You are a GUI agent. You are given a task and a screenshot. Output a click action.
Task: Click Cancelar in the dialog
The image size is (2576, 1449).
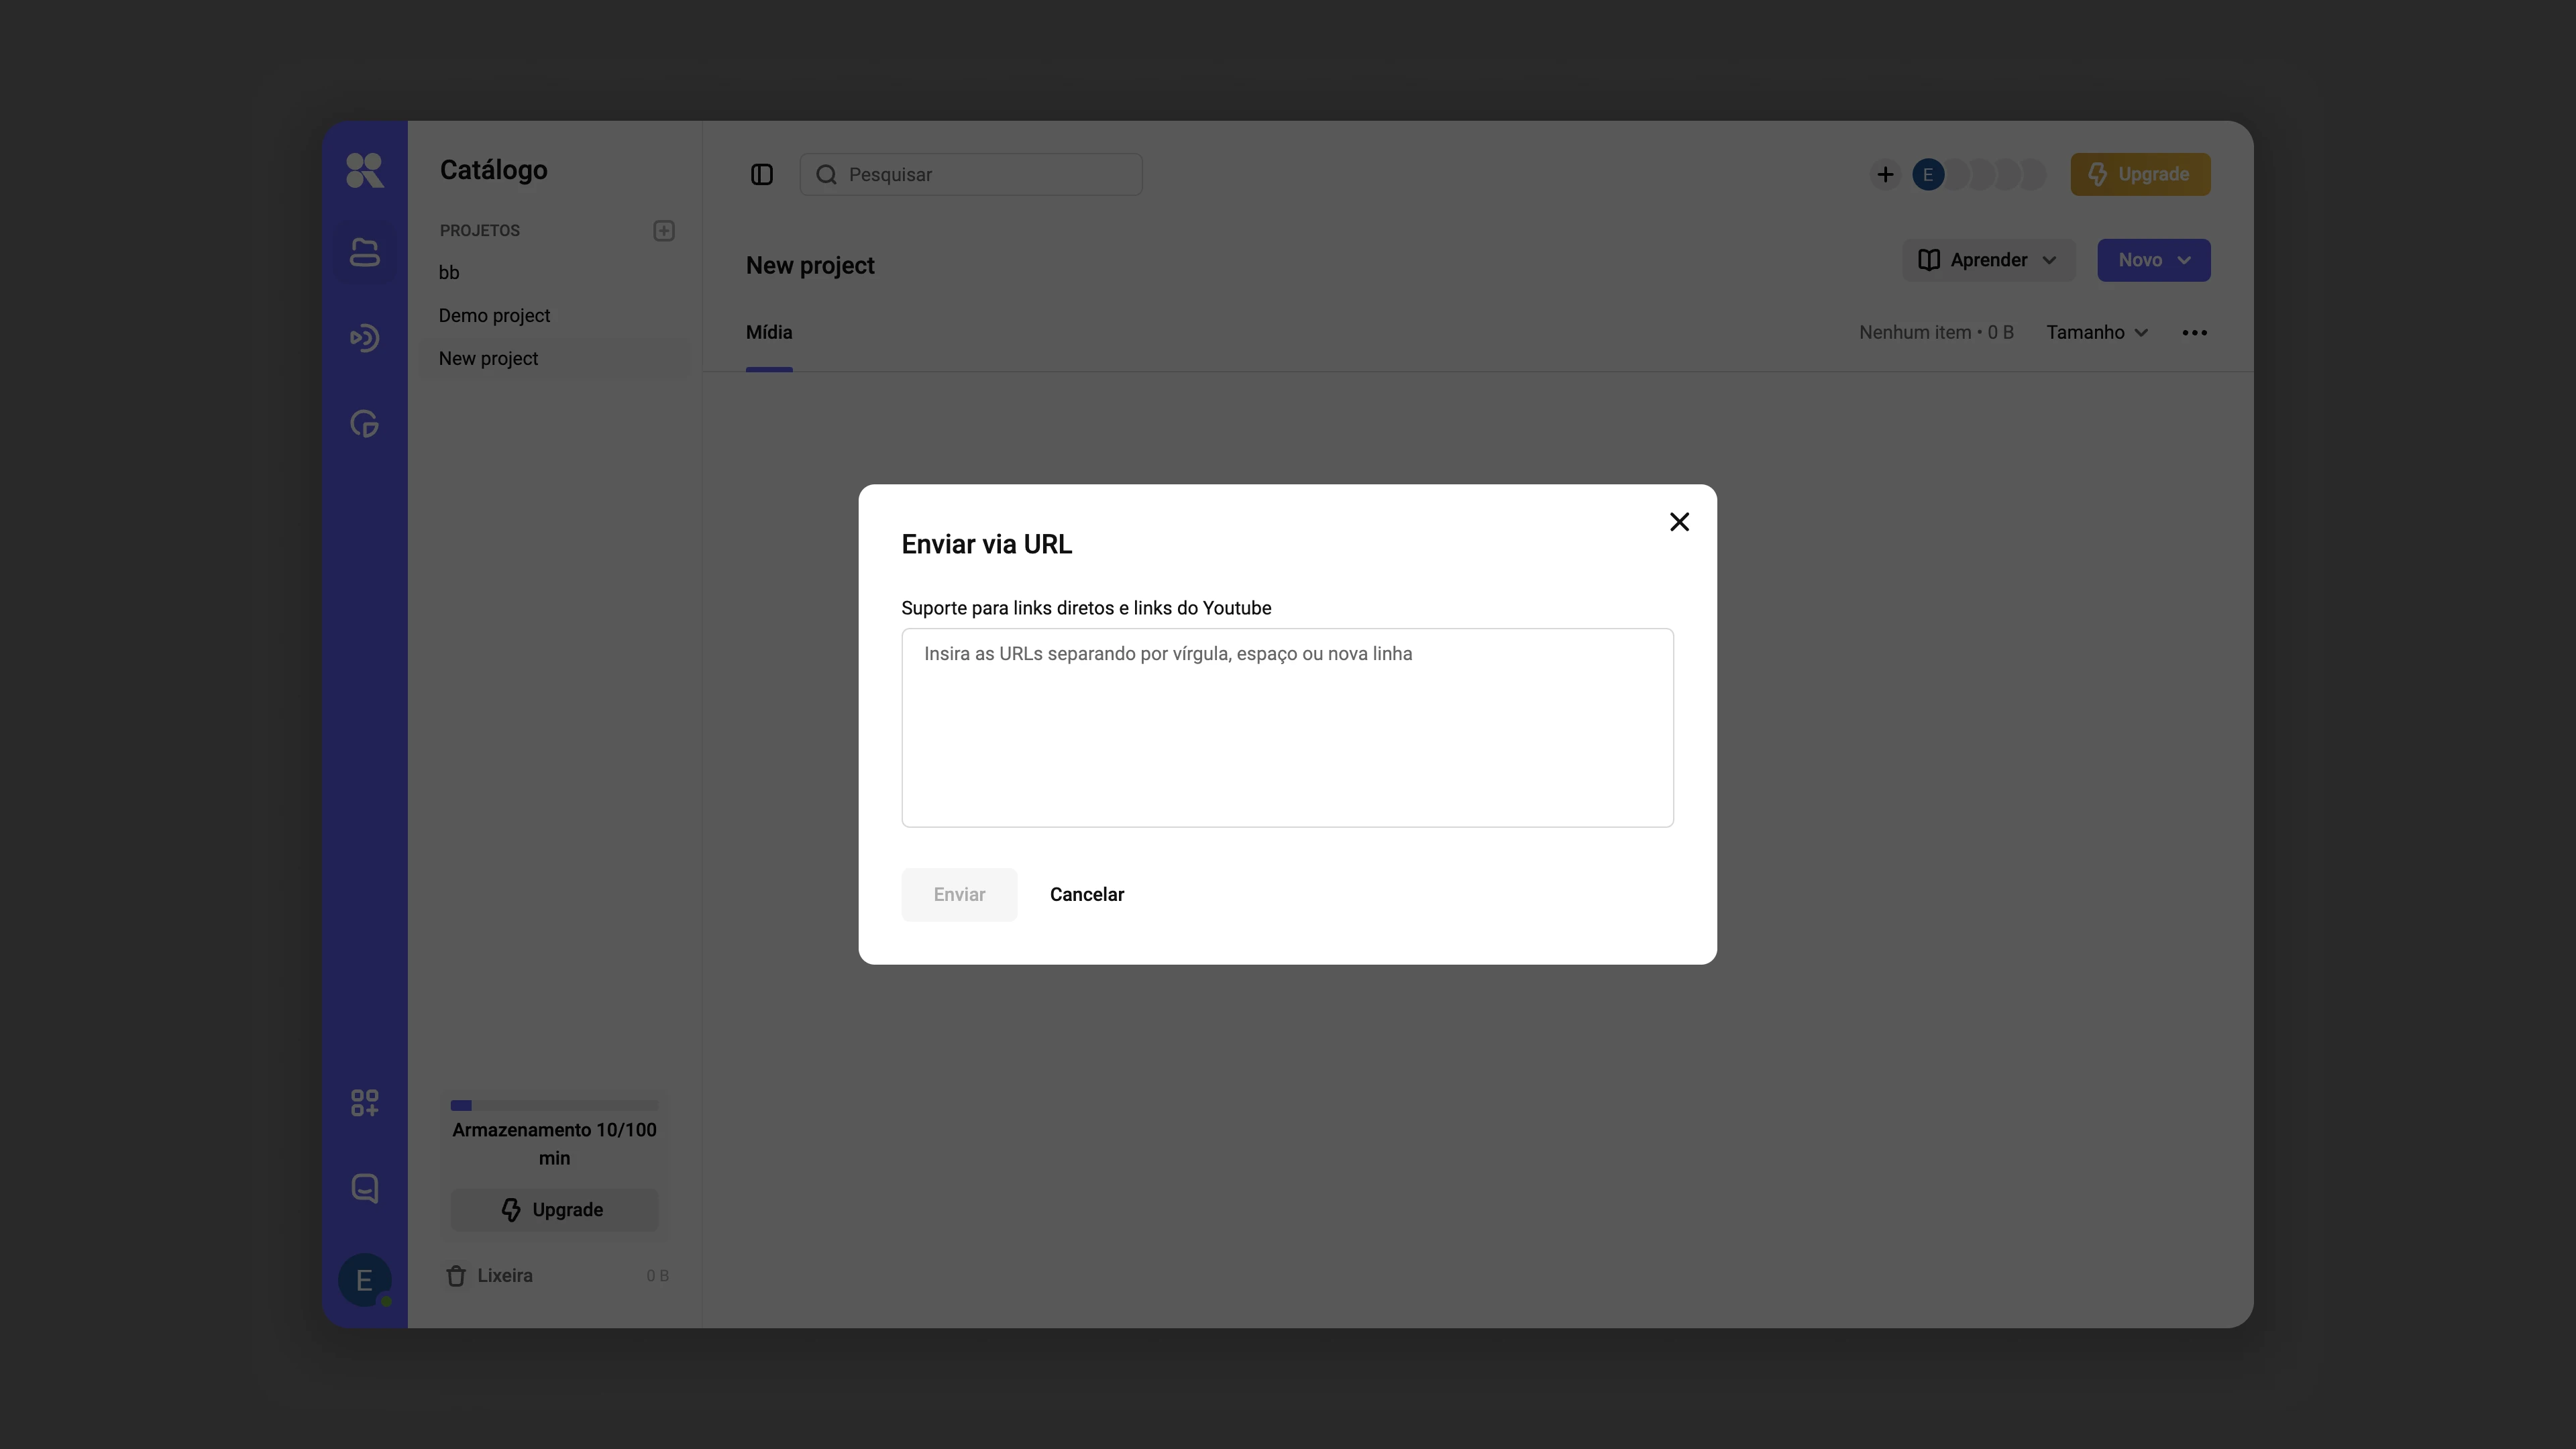[1086, 894]
